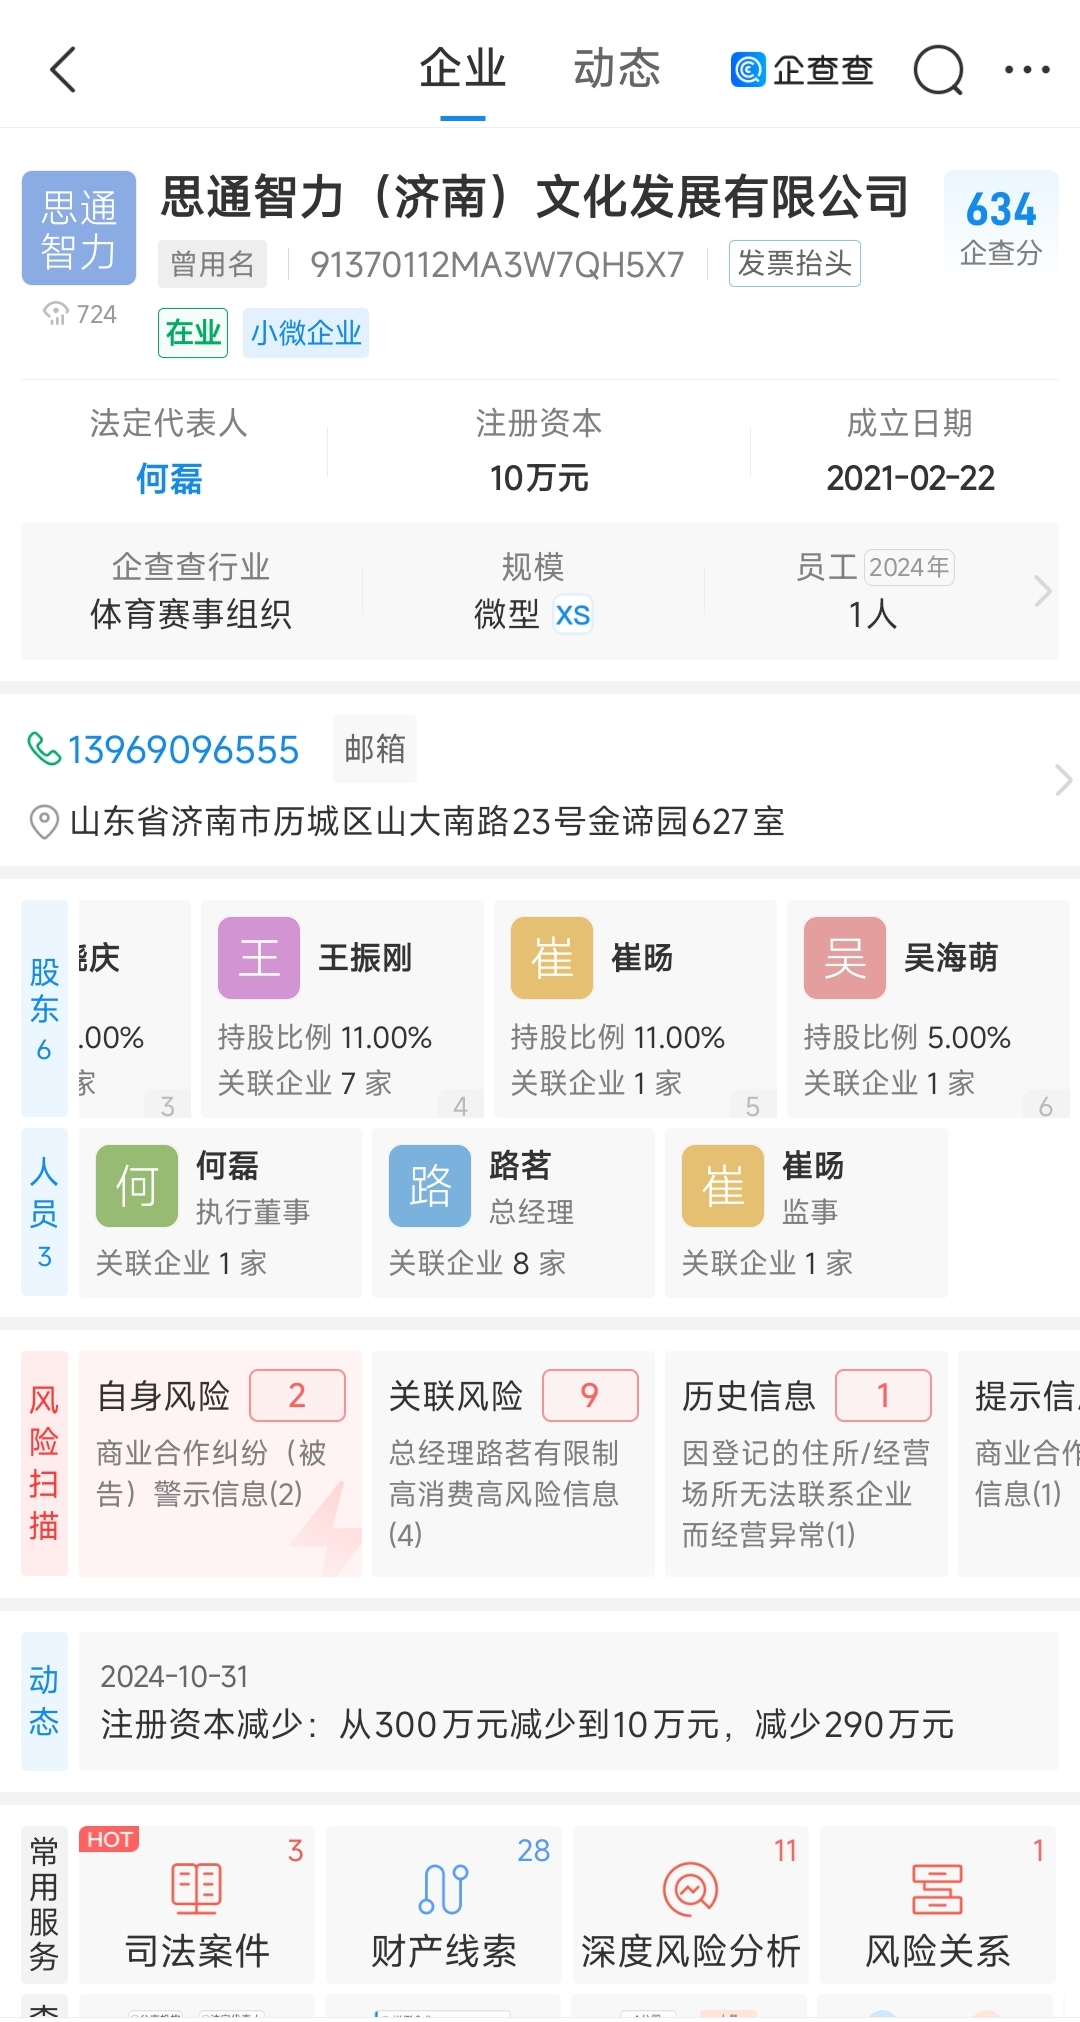The width and height of the screenshot is (1080, 2022).
Task: Open 风险关系 service icon
Action: (x=937, y=1906)
